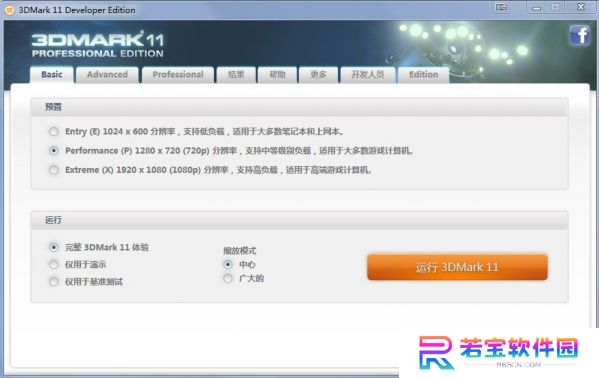Screen dimensions: 599x378
Task: Choose 完整 3DMark 11 体验 run option
Action: [x=54, y=247]
